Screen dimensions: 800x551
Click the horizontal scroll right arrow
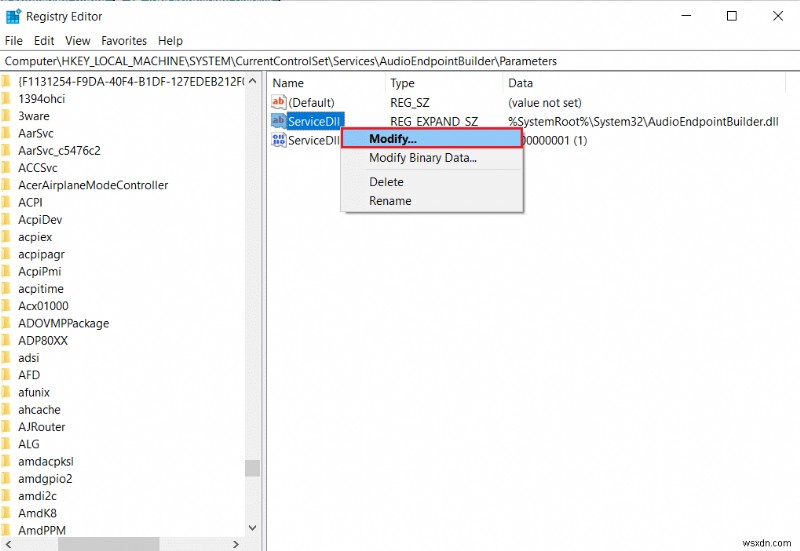tap(236, 544)
